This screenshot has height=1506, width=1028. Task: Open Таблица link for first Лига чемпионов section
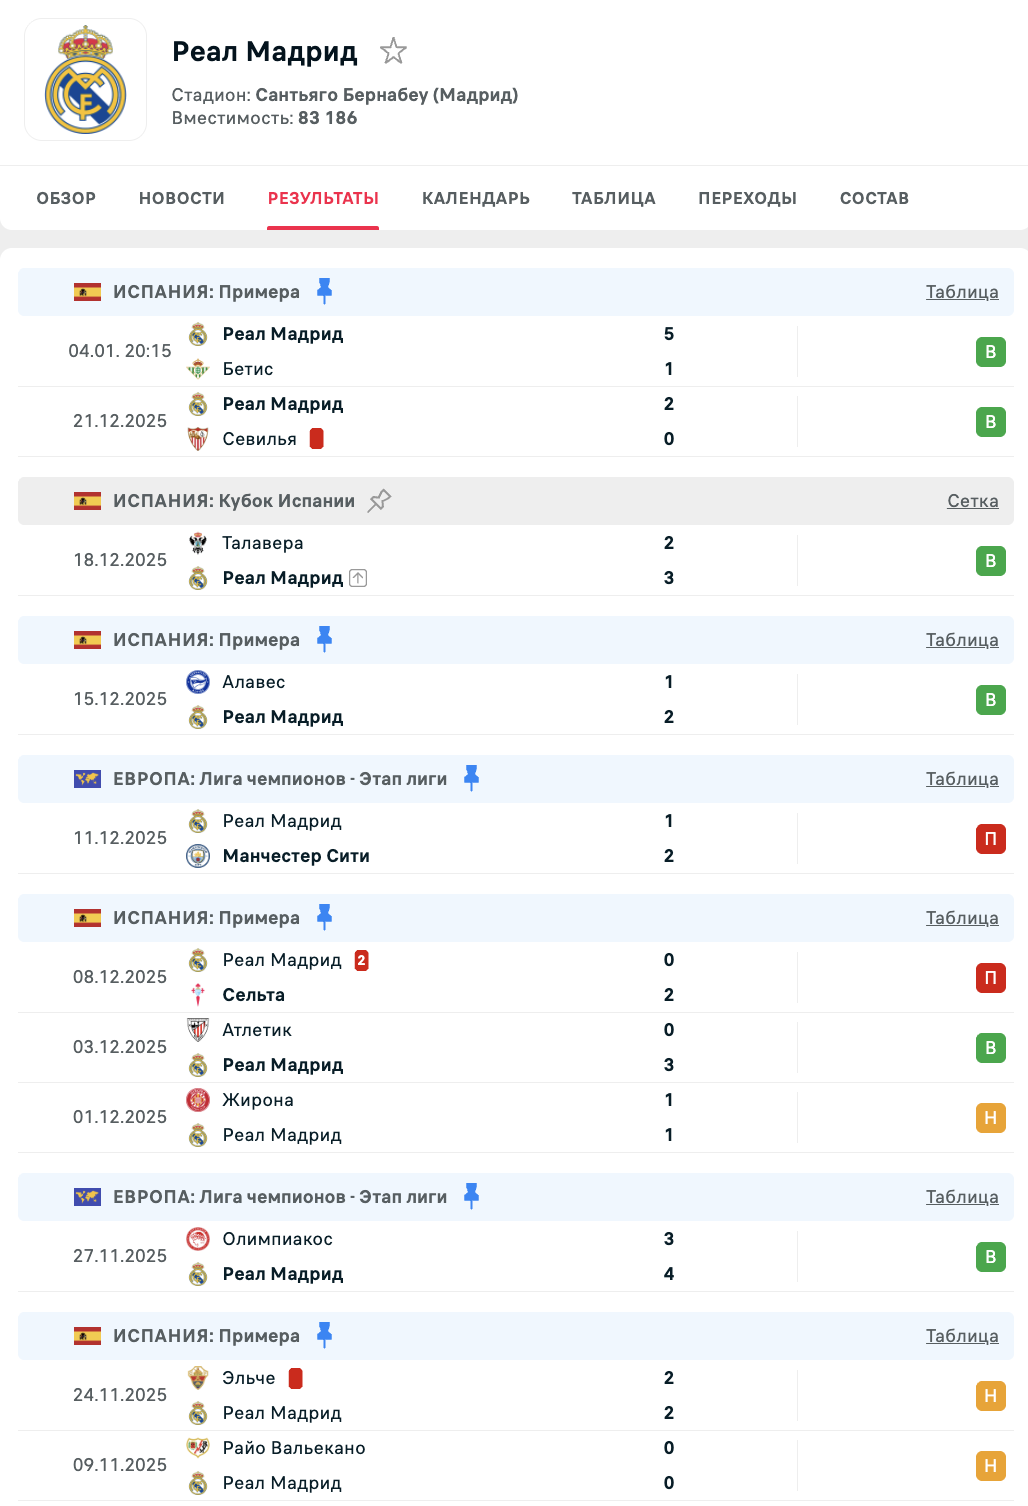[961, 779]
